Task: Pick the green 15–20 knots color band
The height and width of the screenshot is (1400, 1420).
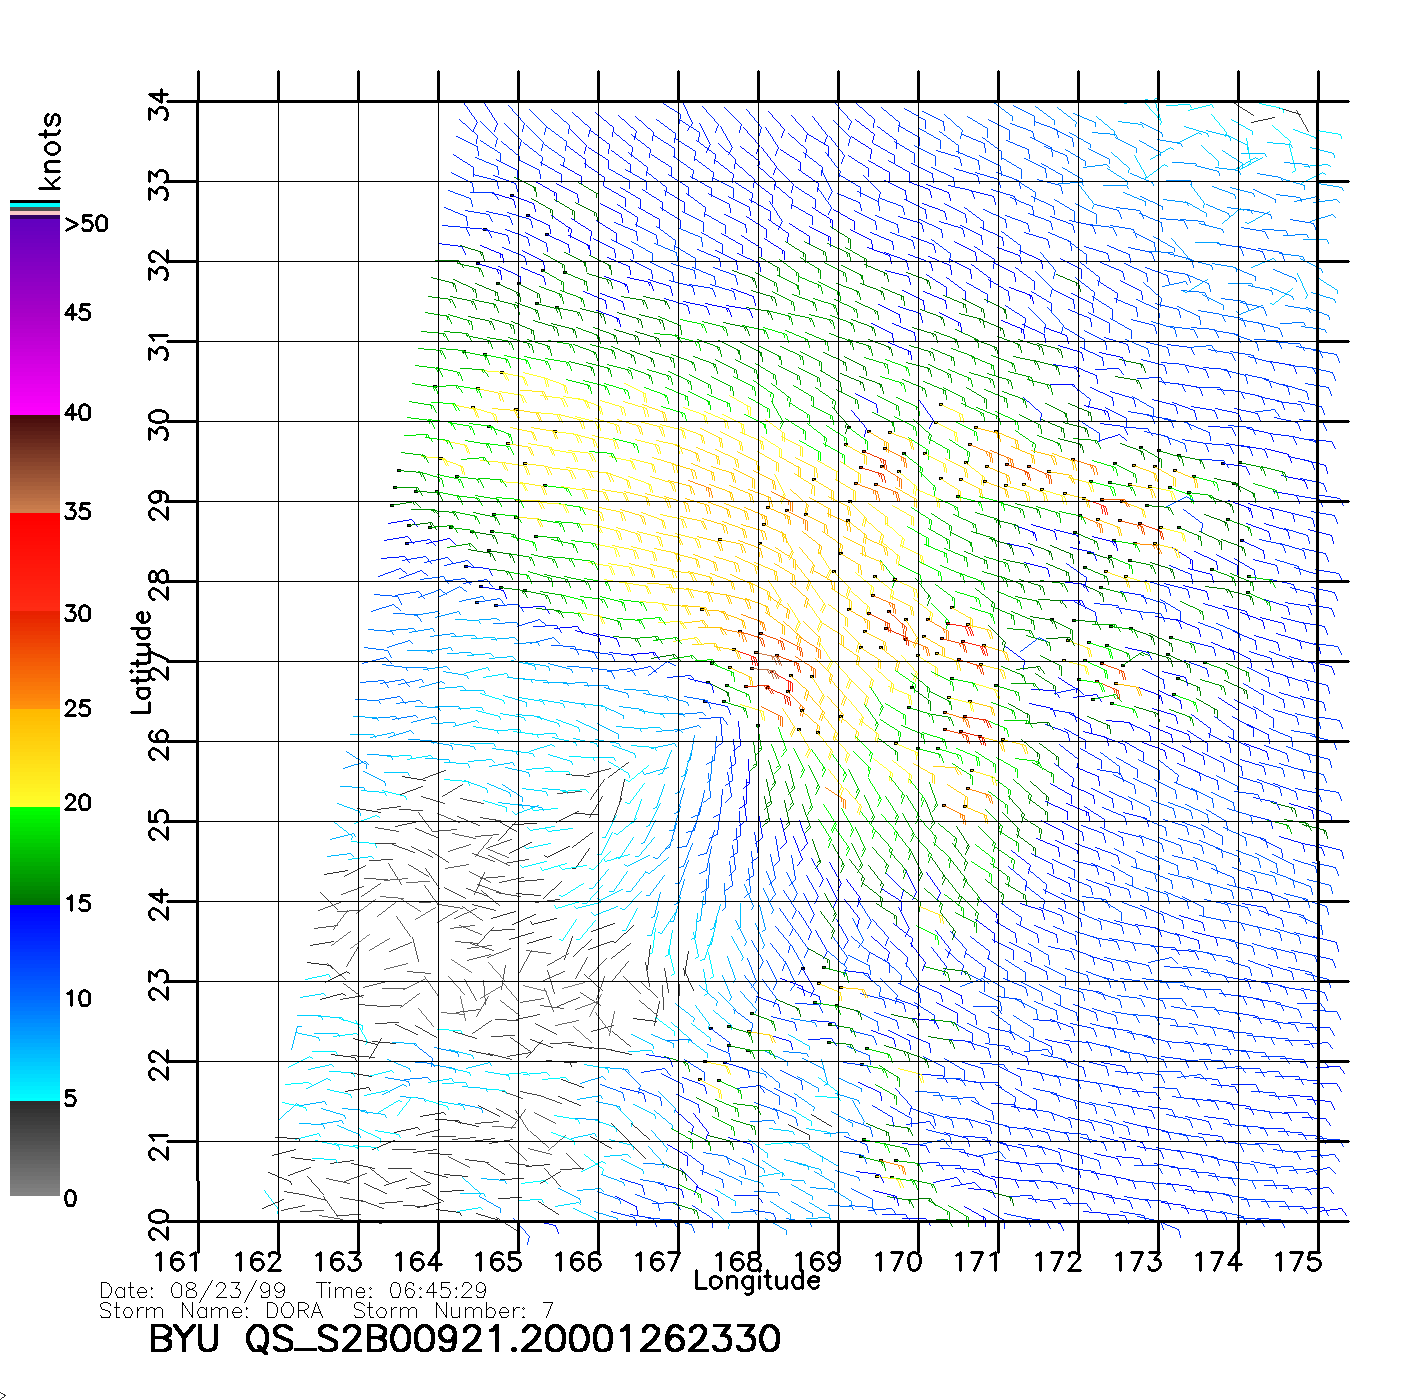Action: coord(35,855)
